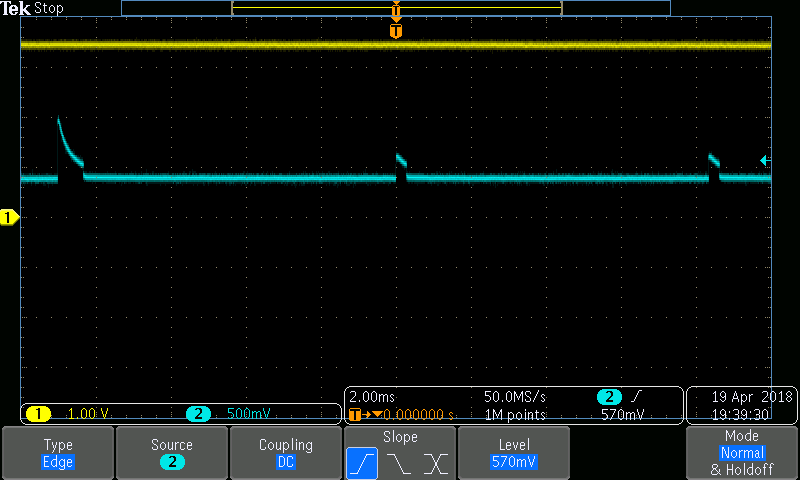Click the orange trigger position T marker

coord(396,31)
